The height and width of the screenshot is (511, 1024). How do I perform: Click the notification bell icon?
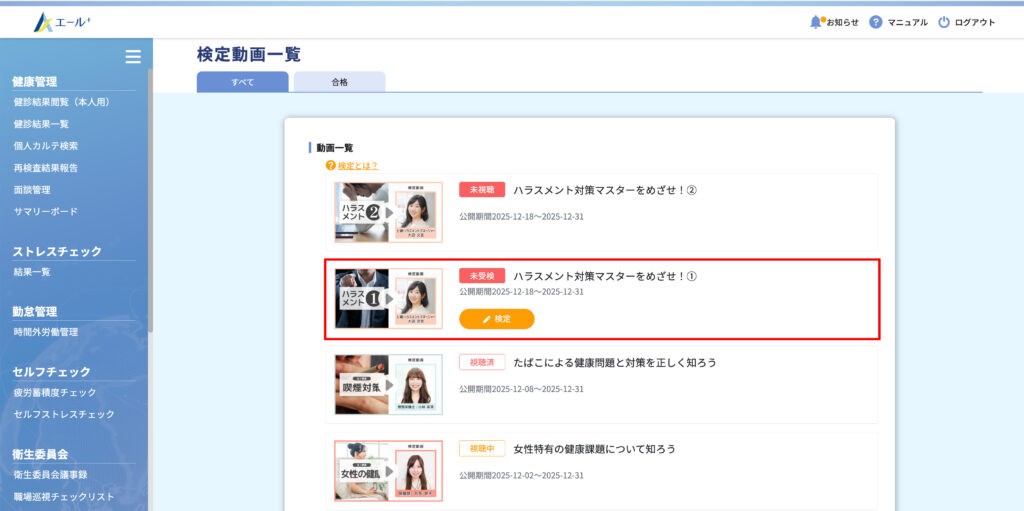(x=816, y=22)
